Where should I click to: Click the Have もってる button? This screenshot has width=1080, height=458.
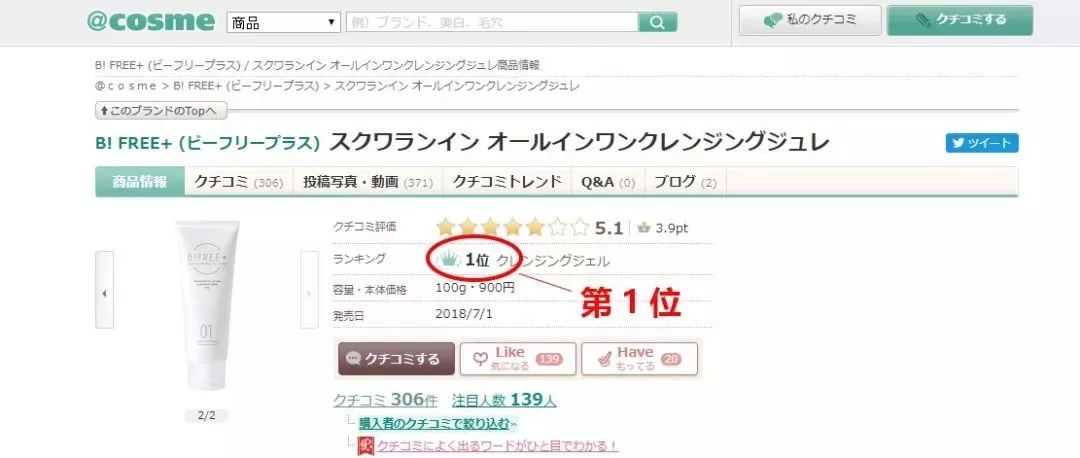(x=639, y=359)
